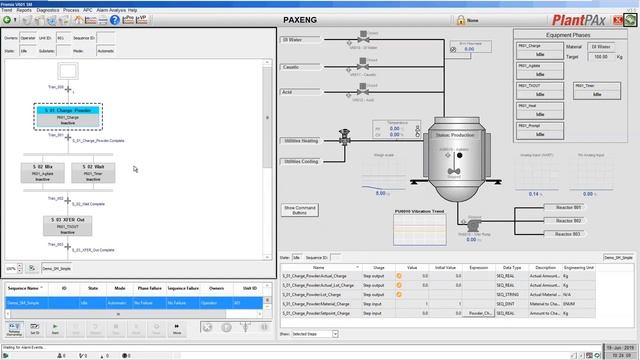Screen dimensions: 640x360
Task: Click the padlock security icon in header
Action: [461, 20]
